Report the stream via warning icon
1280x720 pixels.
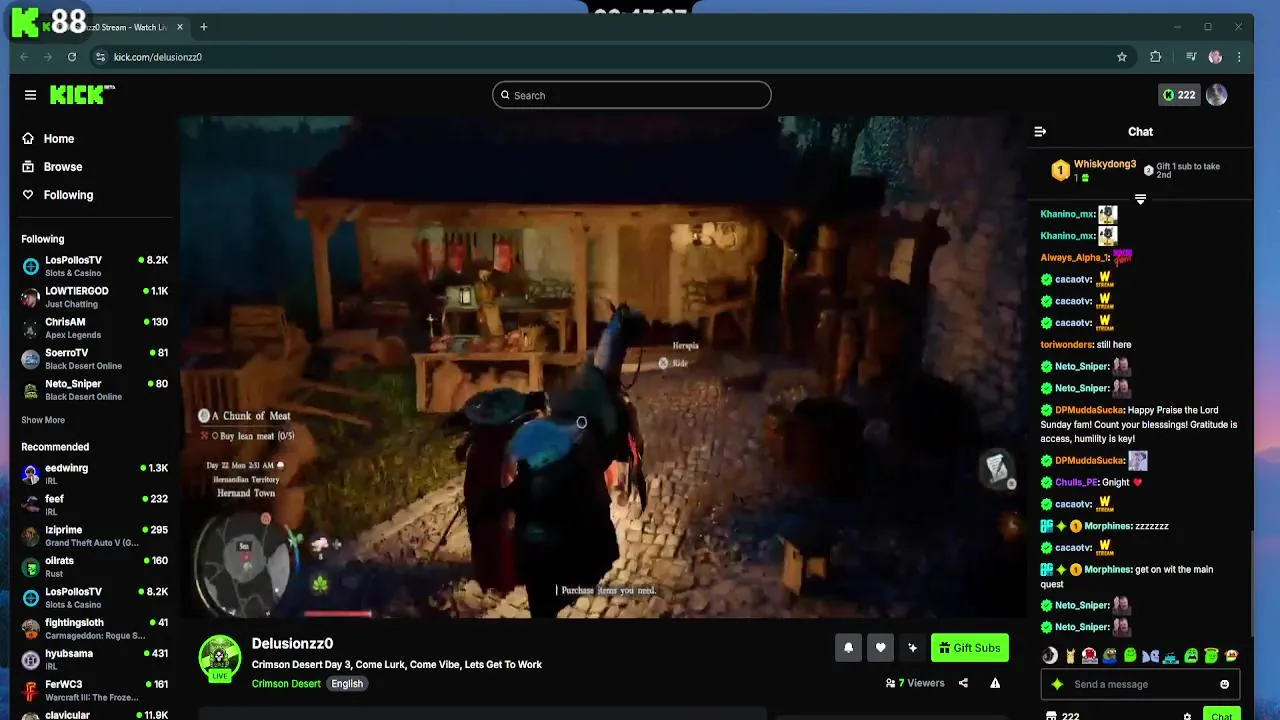point(995,684)
